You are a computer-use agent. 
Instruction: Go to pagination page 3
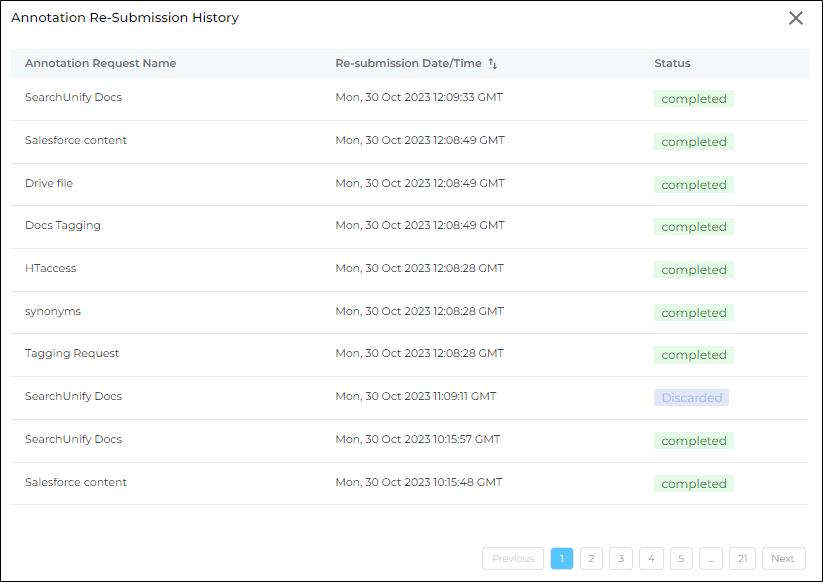coord(621,559)
